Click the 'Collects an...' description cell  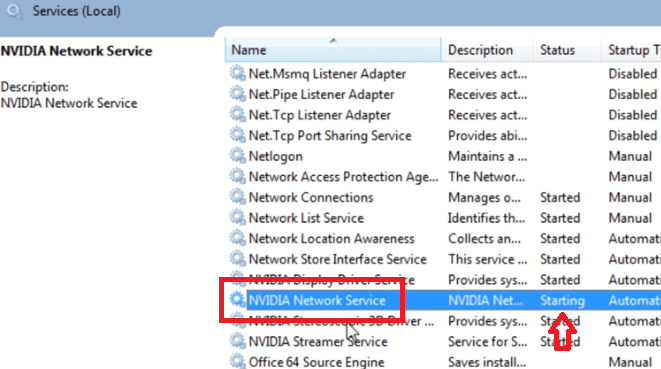(484, 239)
